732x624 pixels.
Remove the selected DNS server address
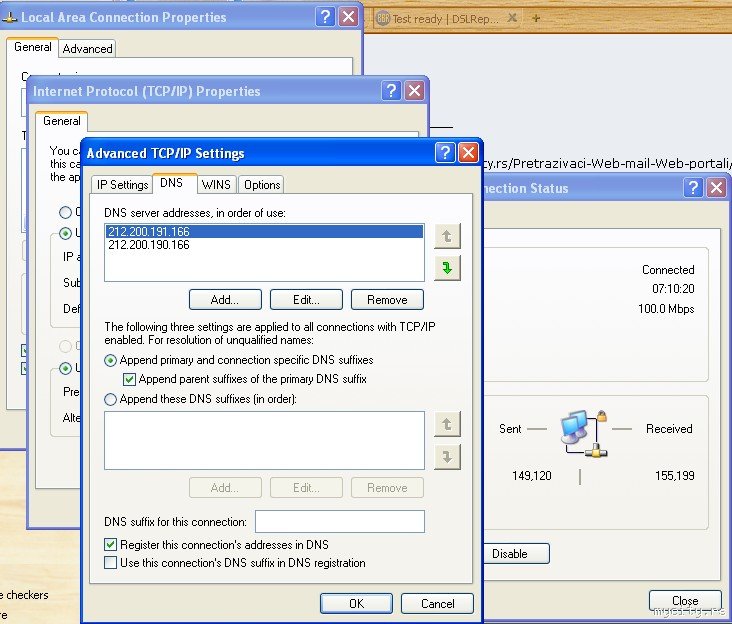(387, 300)
